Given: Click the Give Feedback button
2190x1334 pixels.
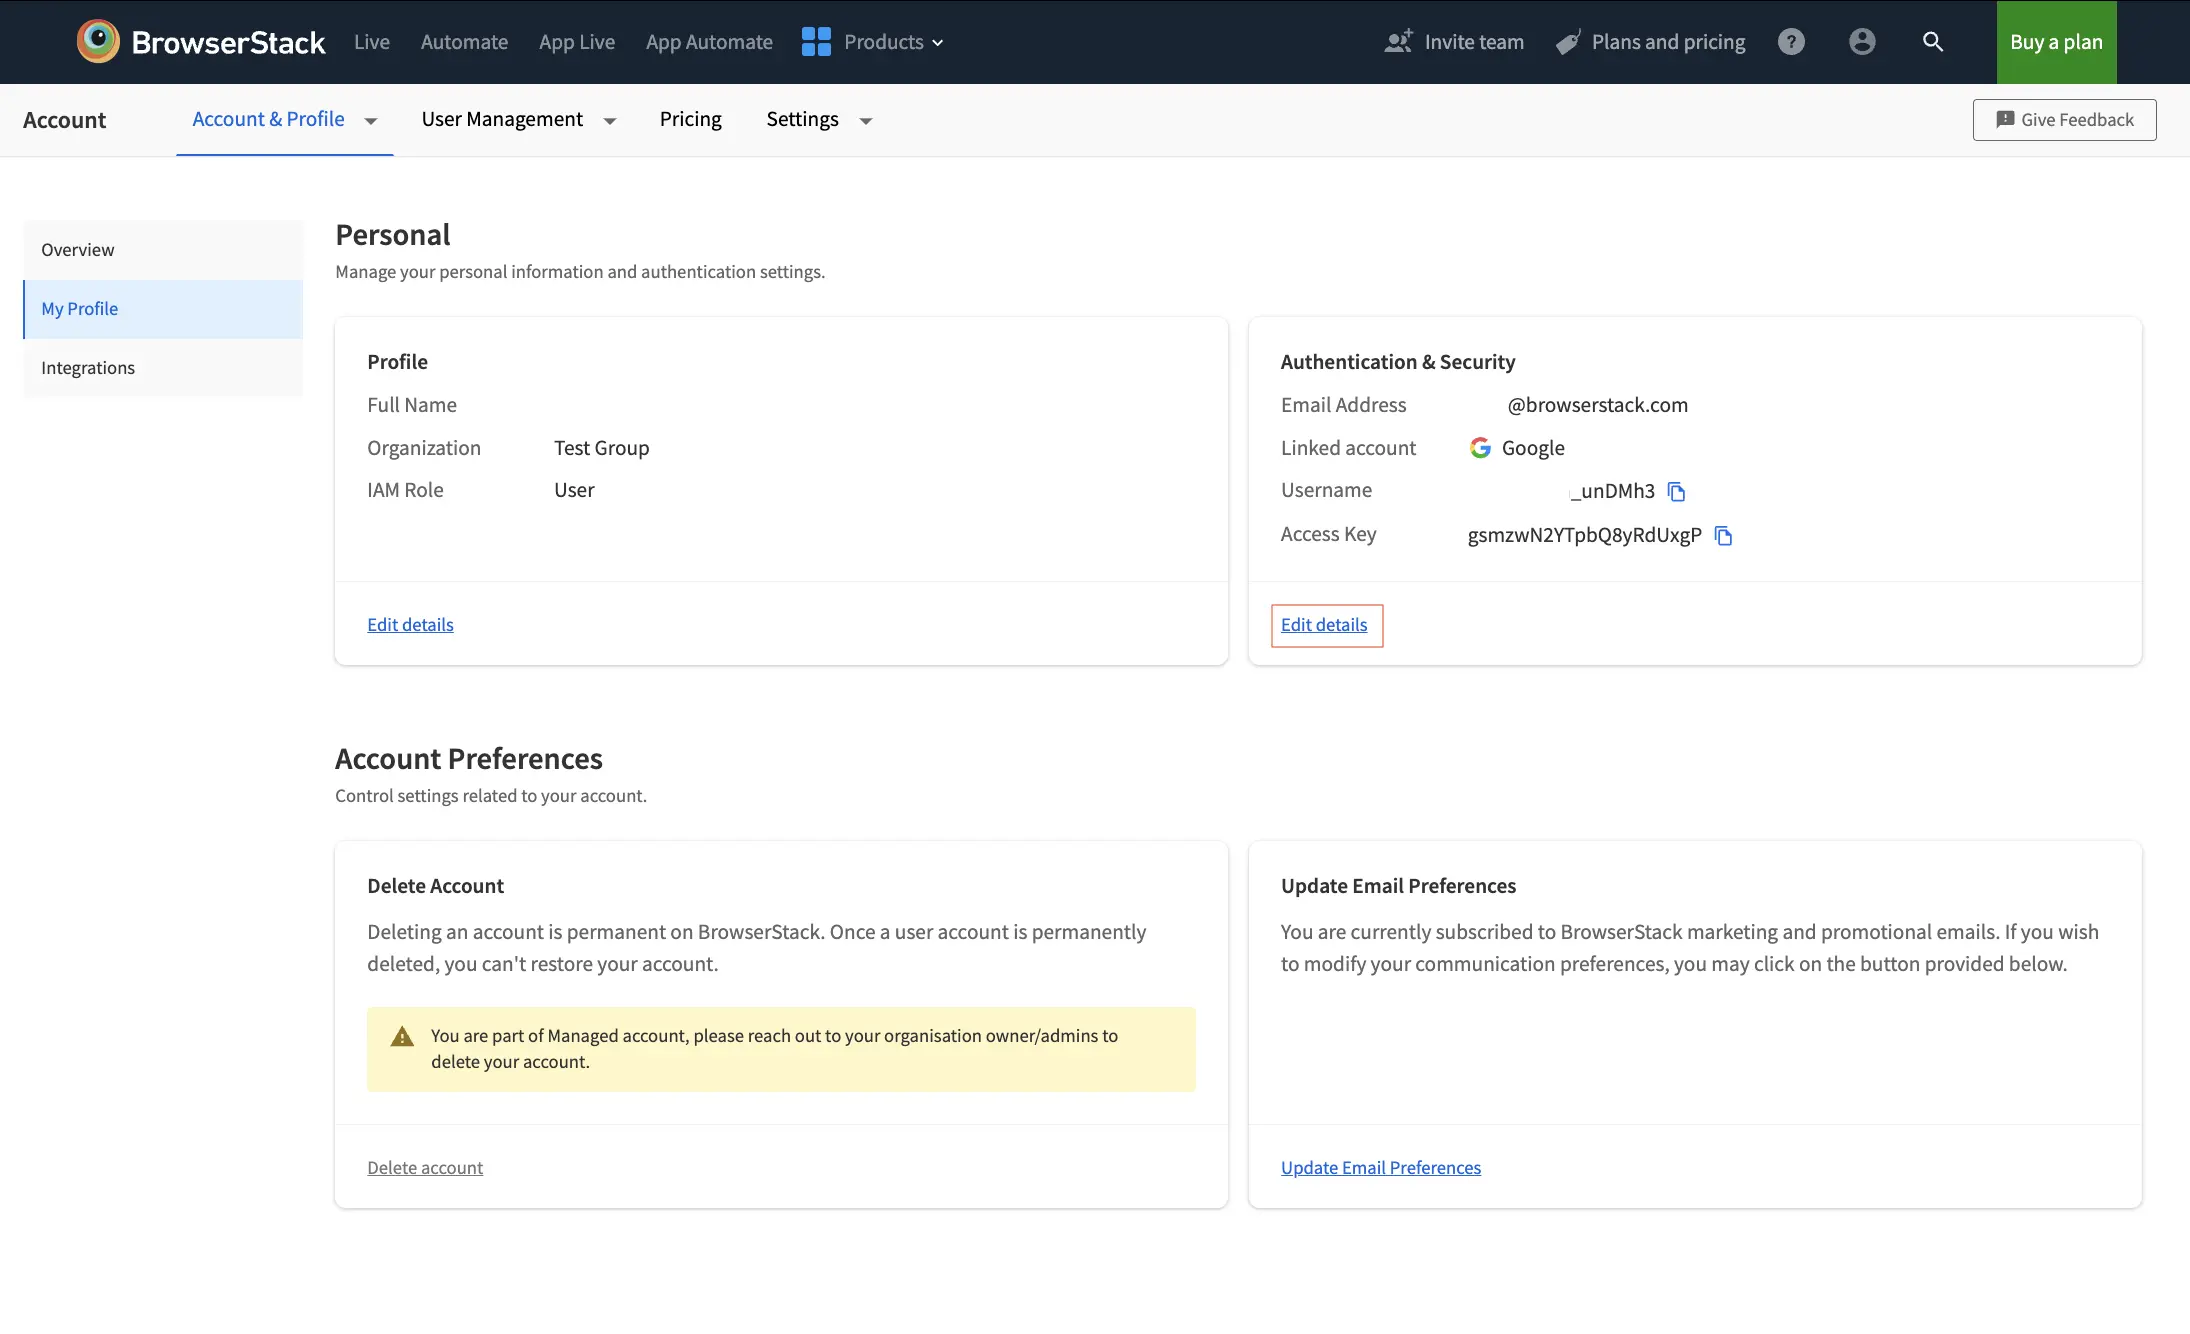Looking at the screenshot, I should click(x=2064, y=120).
